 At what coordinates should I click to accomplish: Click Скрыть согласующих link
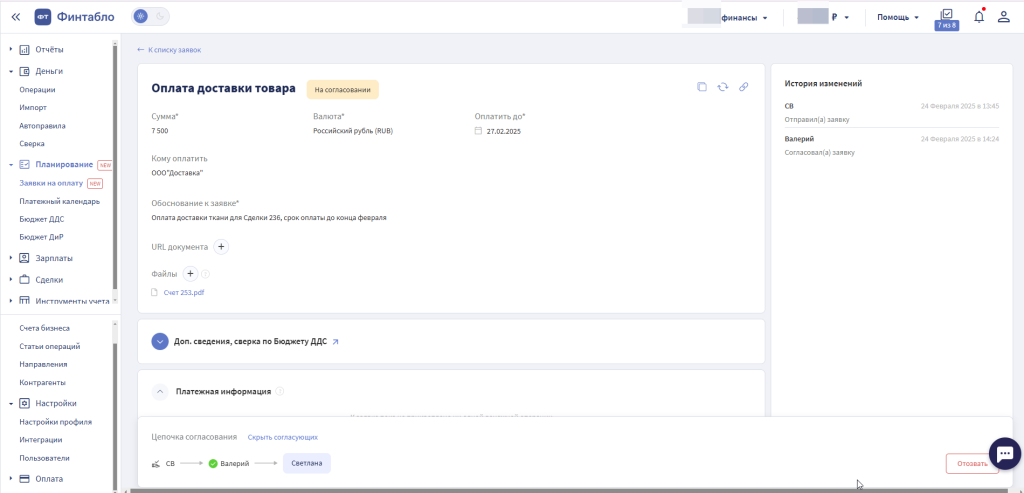point(283,437)
